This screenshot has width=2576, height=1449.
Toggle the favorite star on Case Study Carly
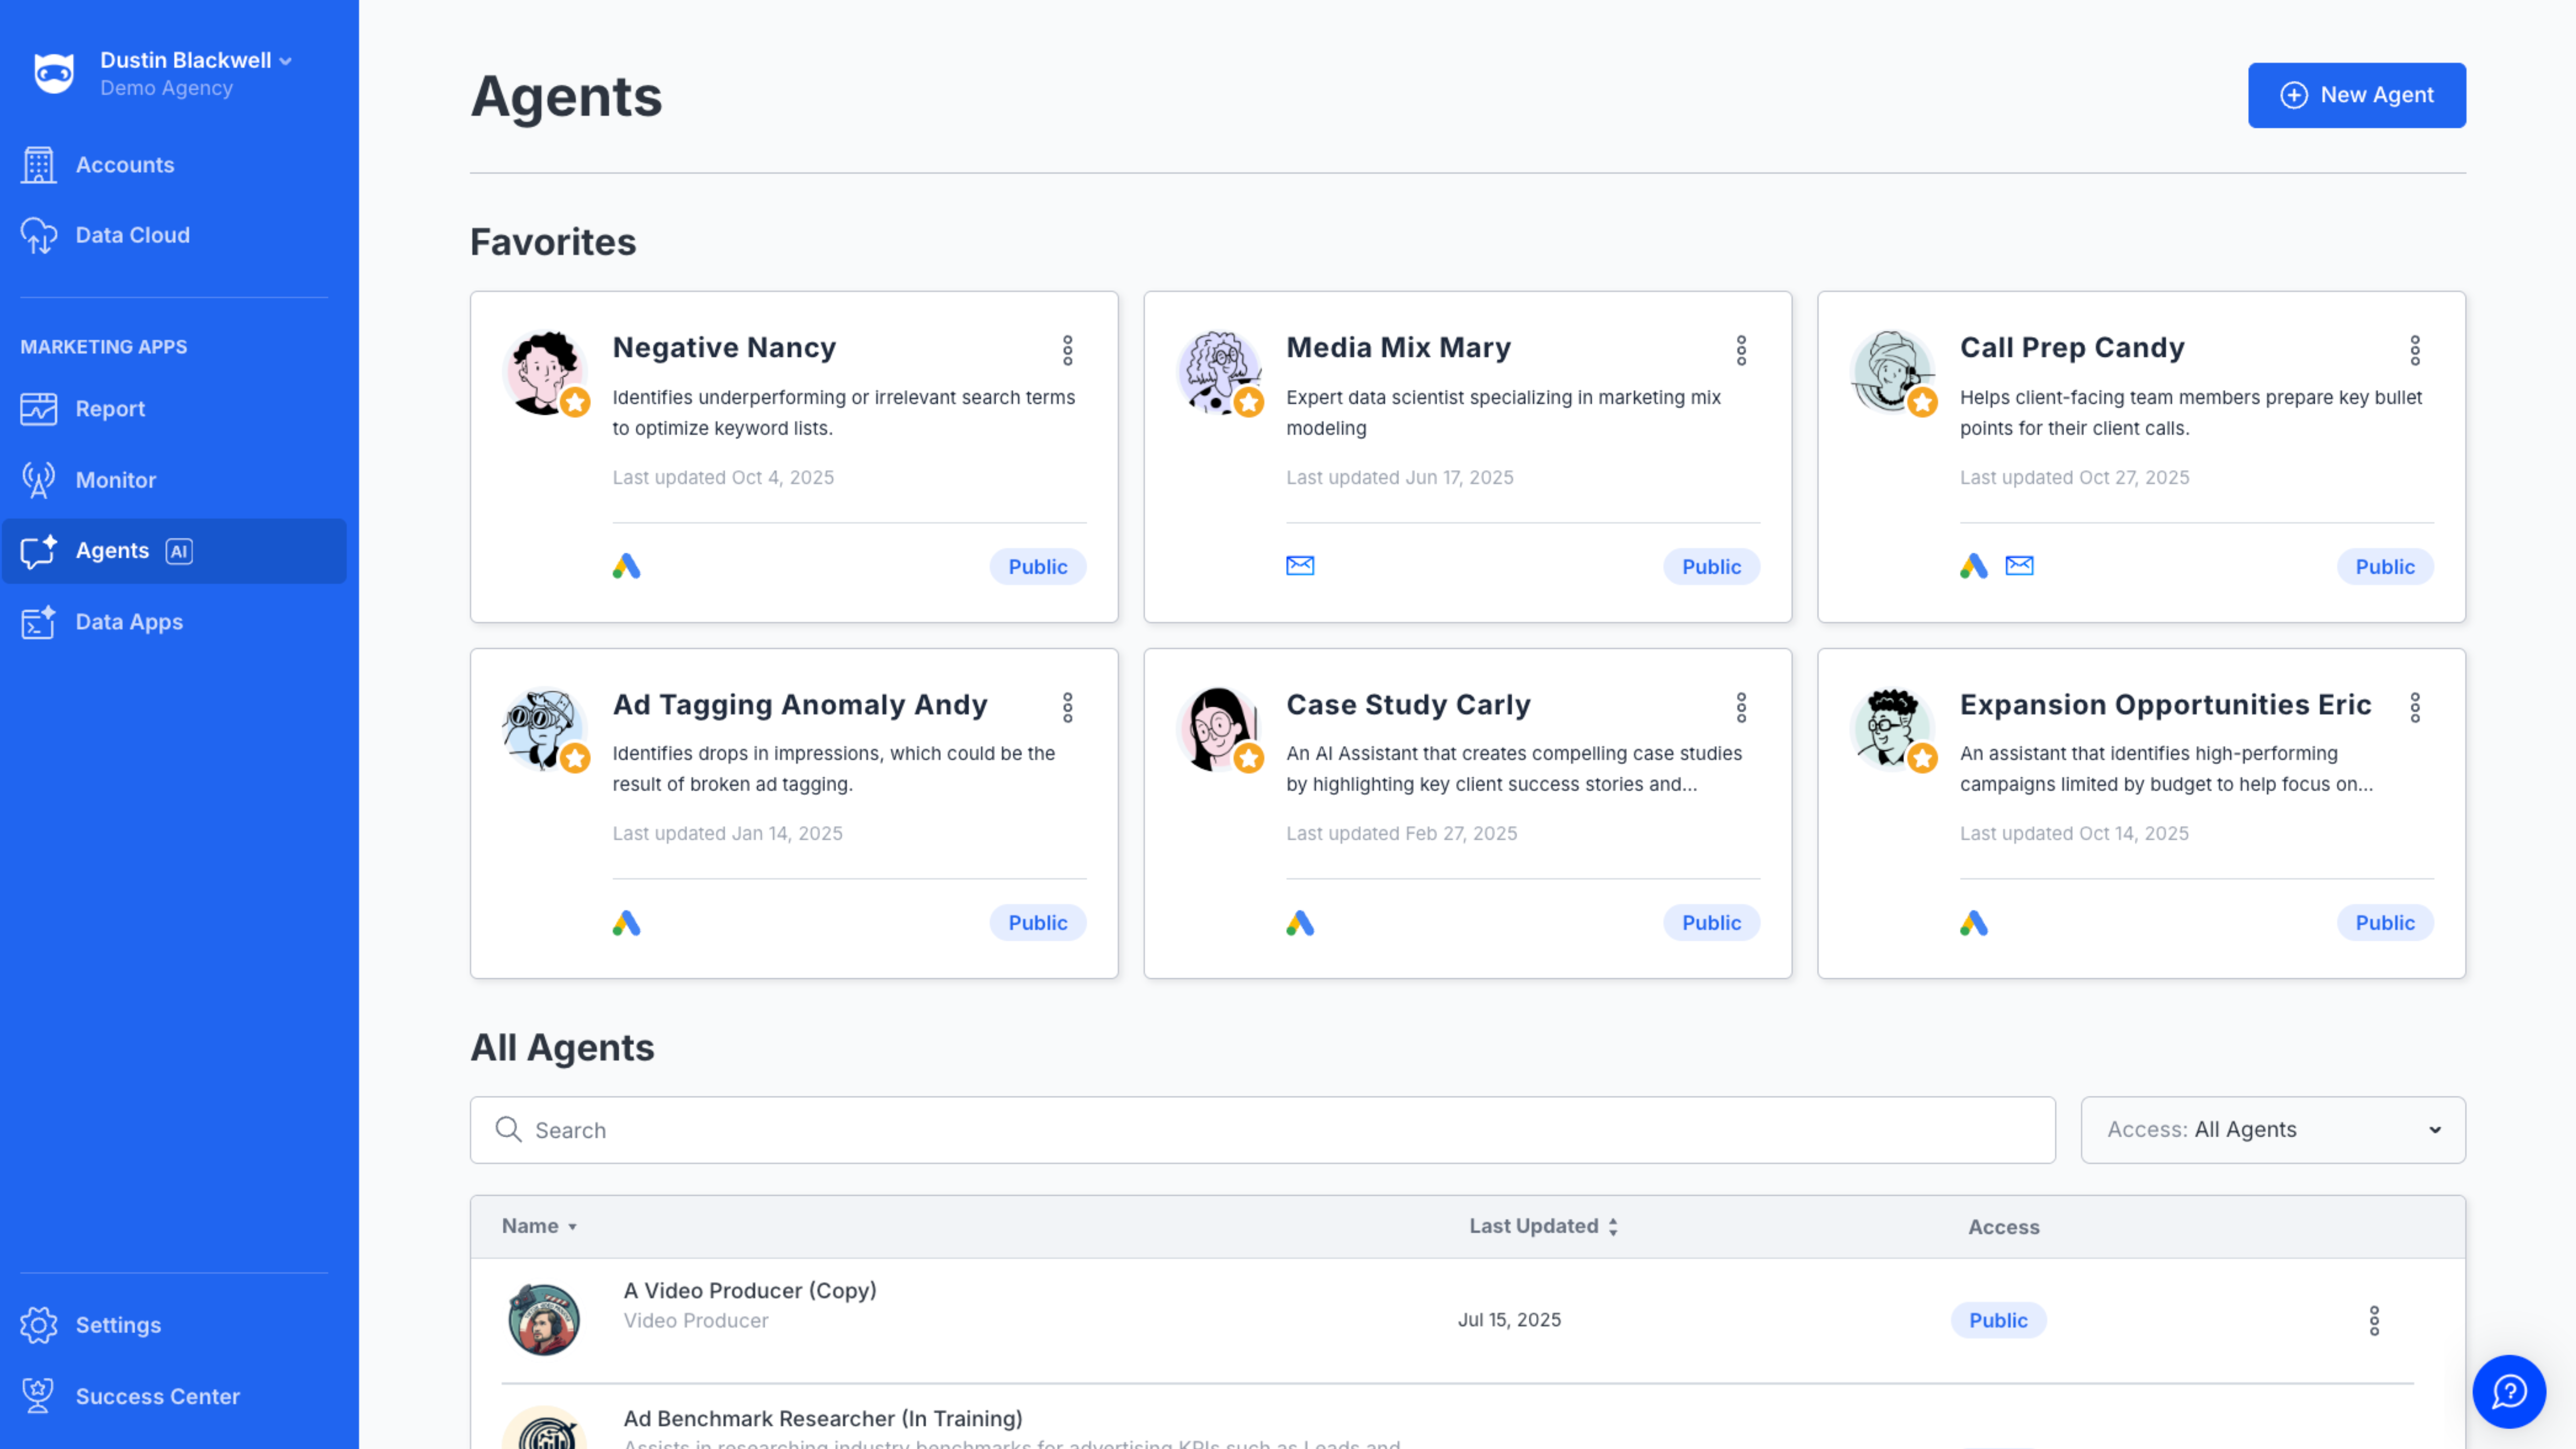pyautogui.click(x=1248, y=759)
